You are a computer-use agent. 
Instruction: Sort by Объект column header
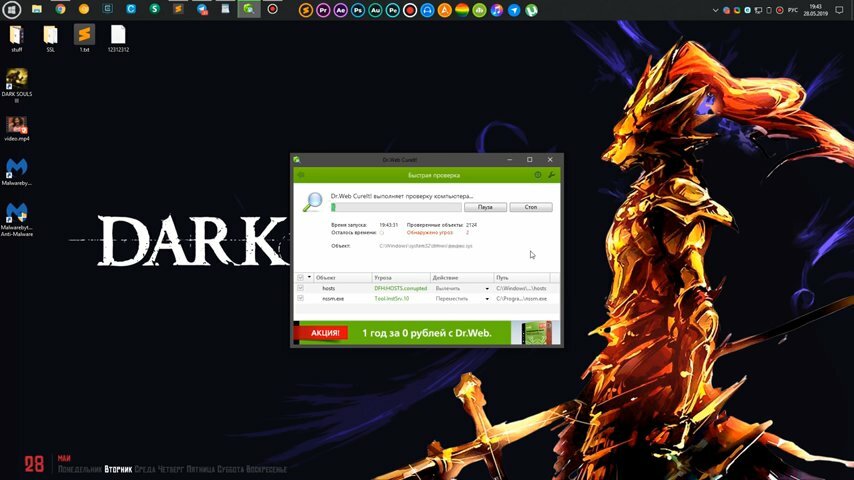pyautogui.click(x=343, y=277)
